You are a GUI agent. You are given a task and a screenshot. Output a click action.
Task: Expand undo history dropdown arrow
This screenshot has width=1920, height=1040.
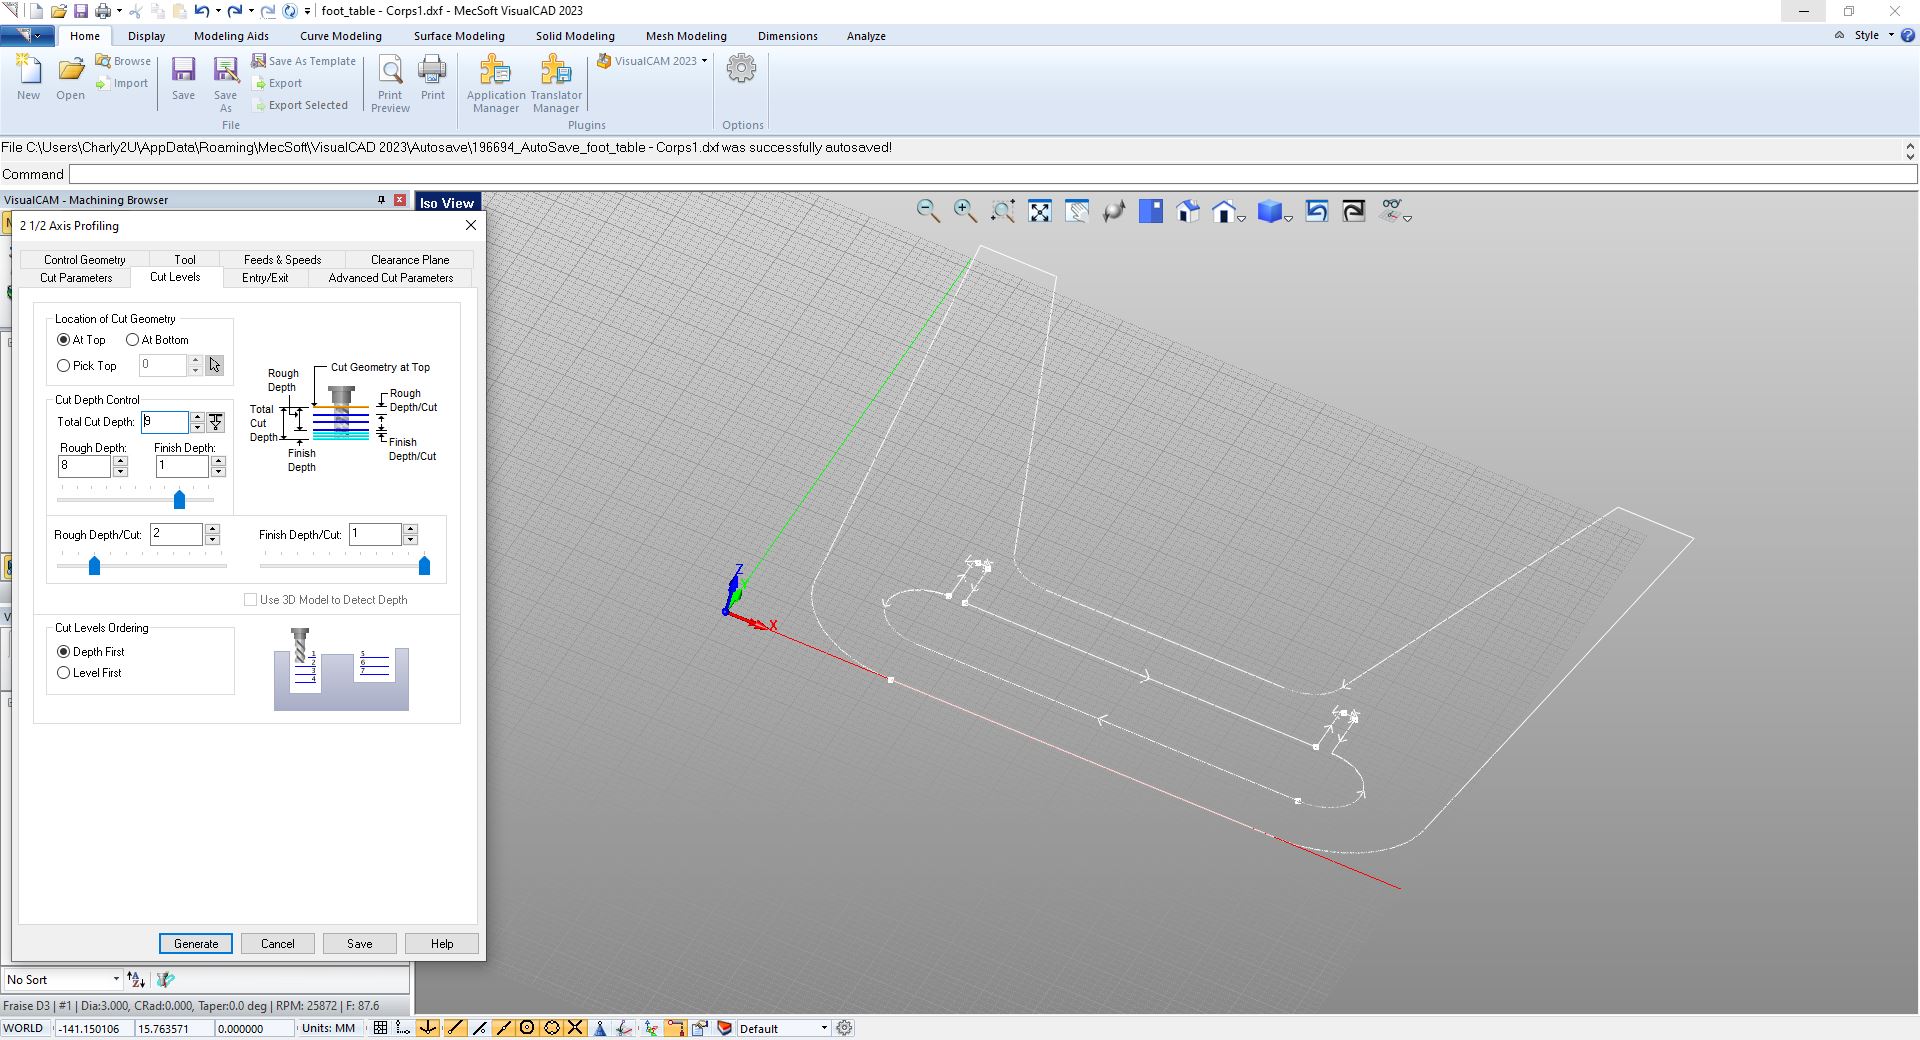(x=218, y=11)
